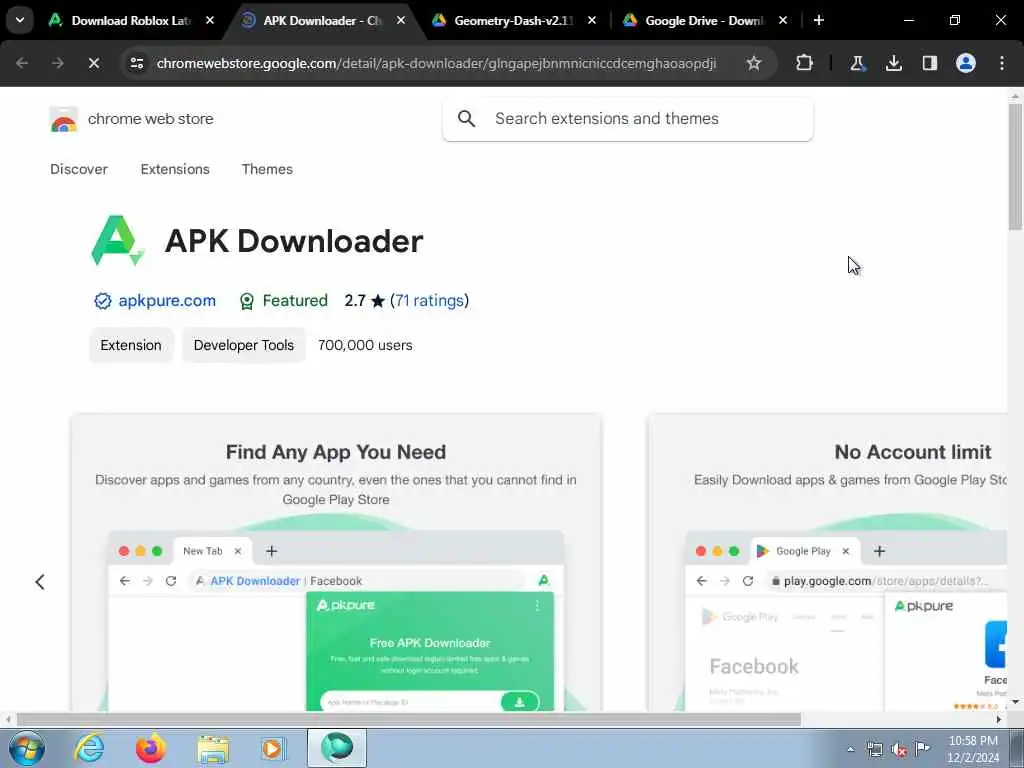Click the Featured badge
This screenshot has height=768, width=1024.
coord(283,300)
